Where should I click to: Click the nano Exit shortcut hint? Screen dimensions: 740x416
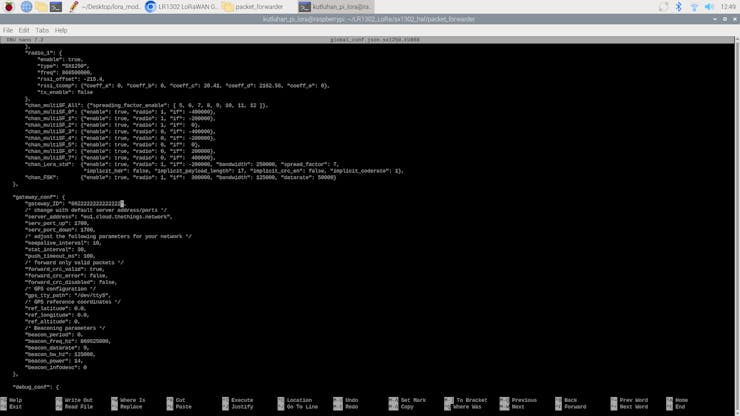(11, 407)
